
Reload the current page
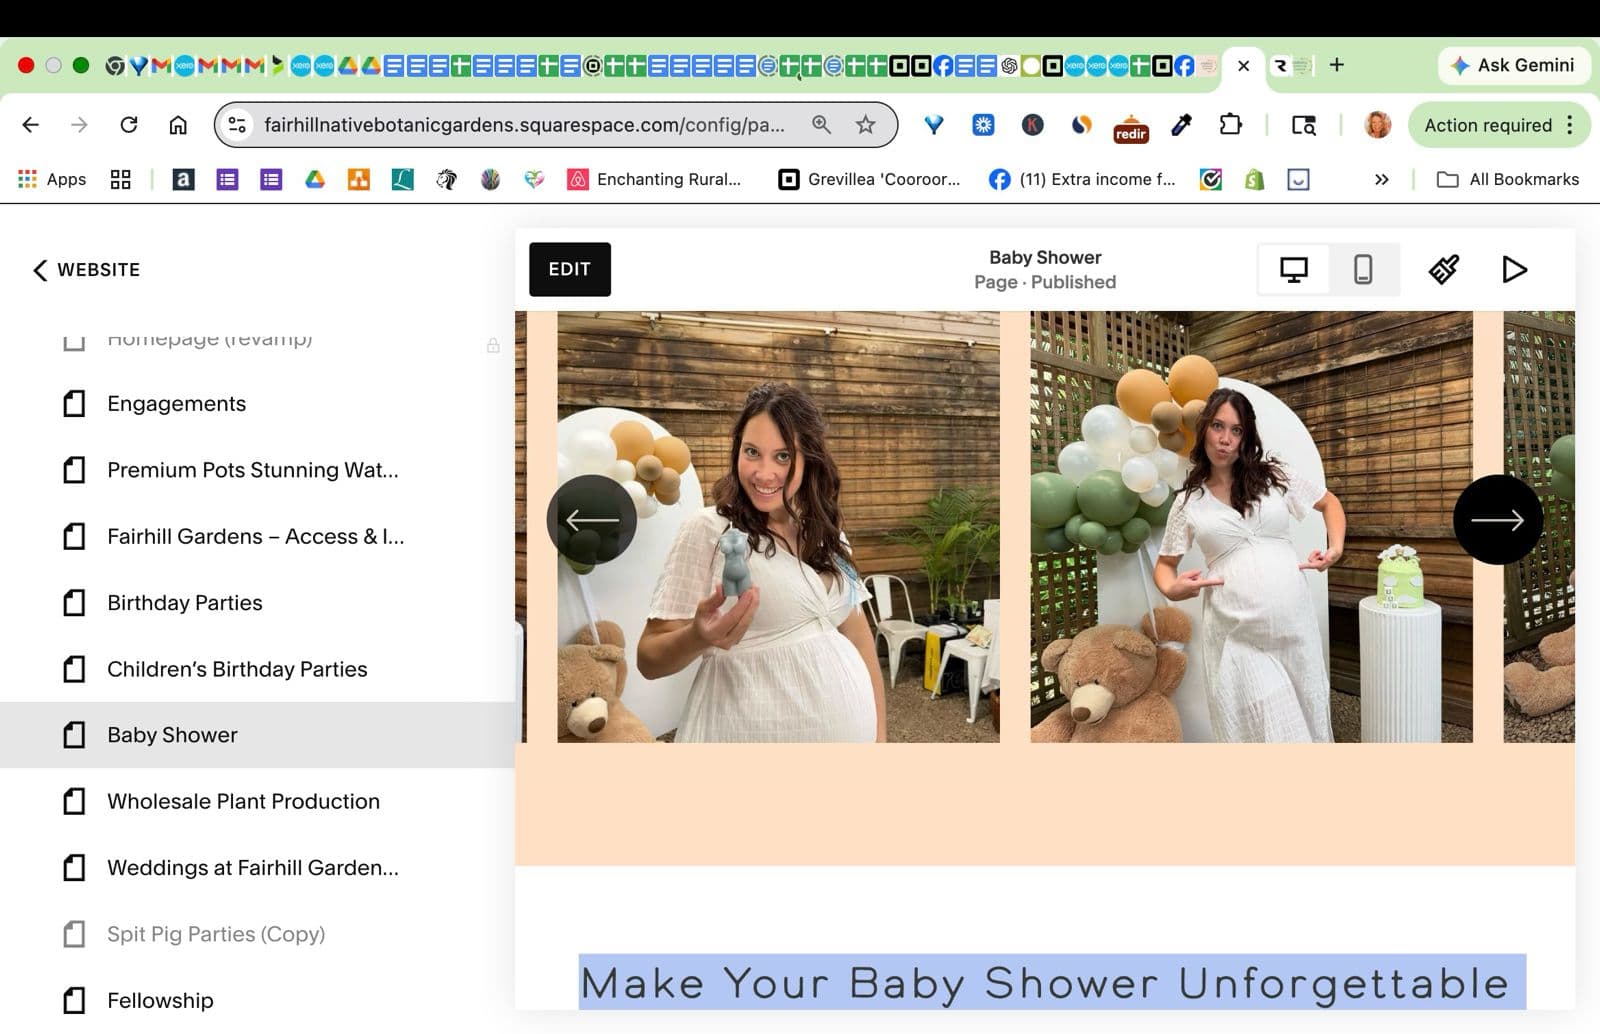(129, 125)
